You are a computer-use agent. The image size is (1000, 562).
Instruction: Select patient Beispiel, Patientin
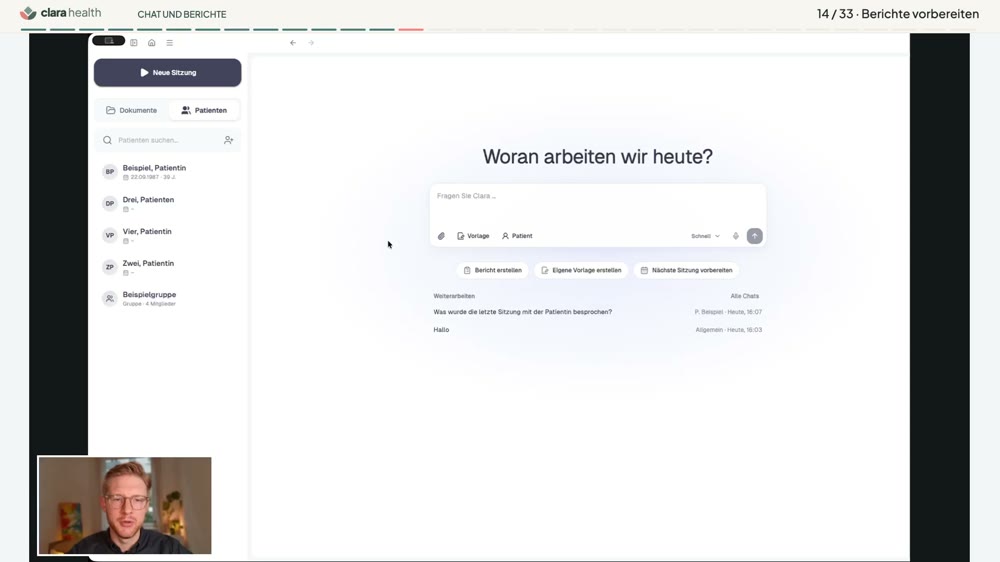[x=168, y=172]
